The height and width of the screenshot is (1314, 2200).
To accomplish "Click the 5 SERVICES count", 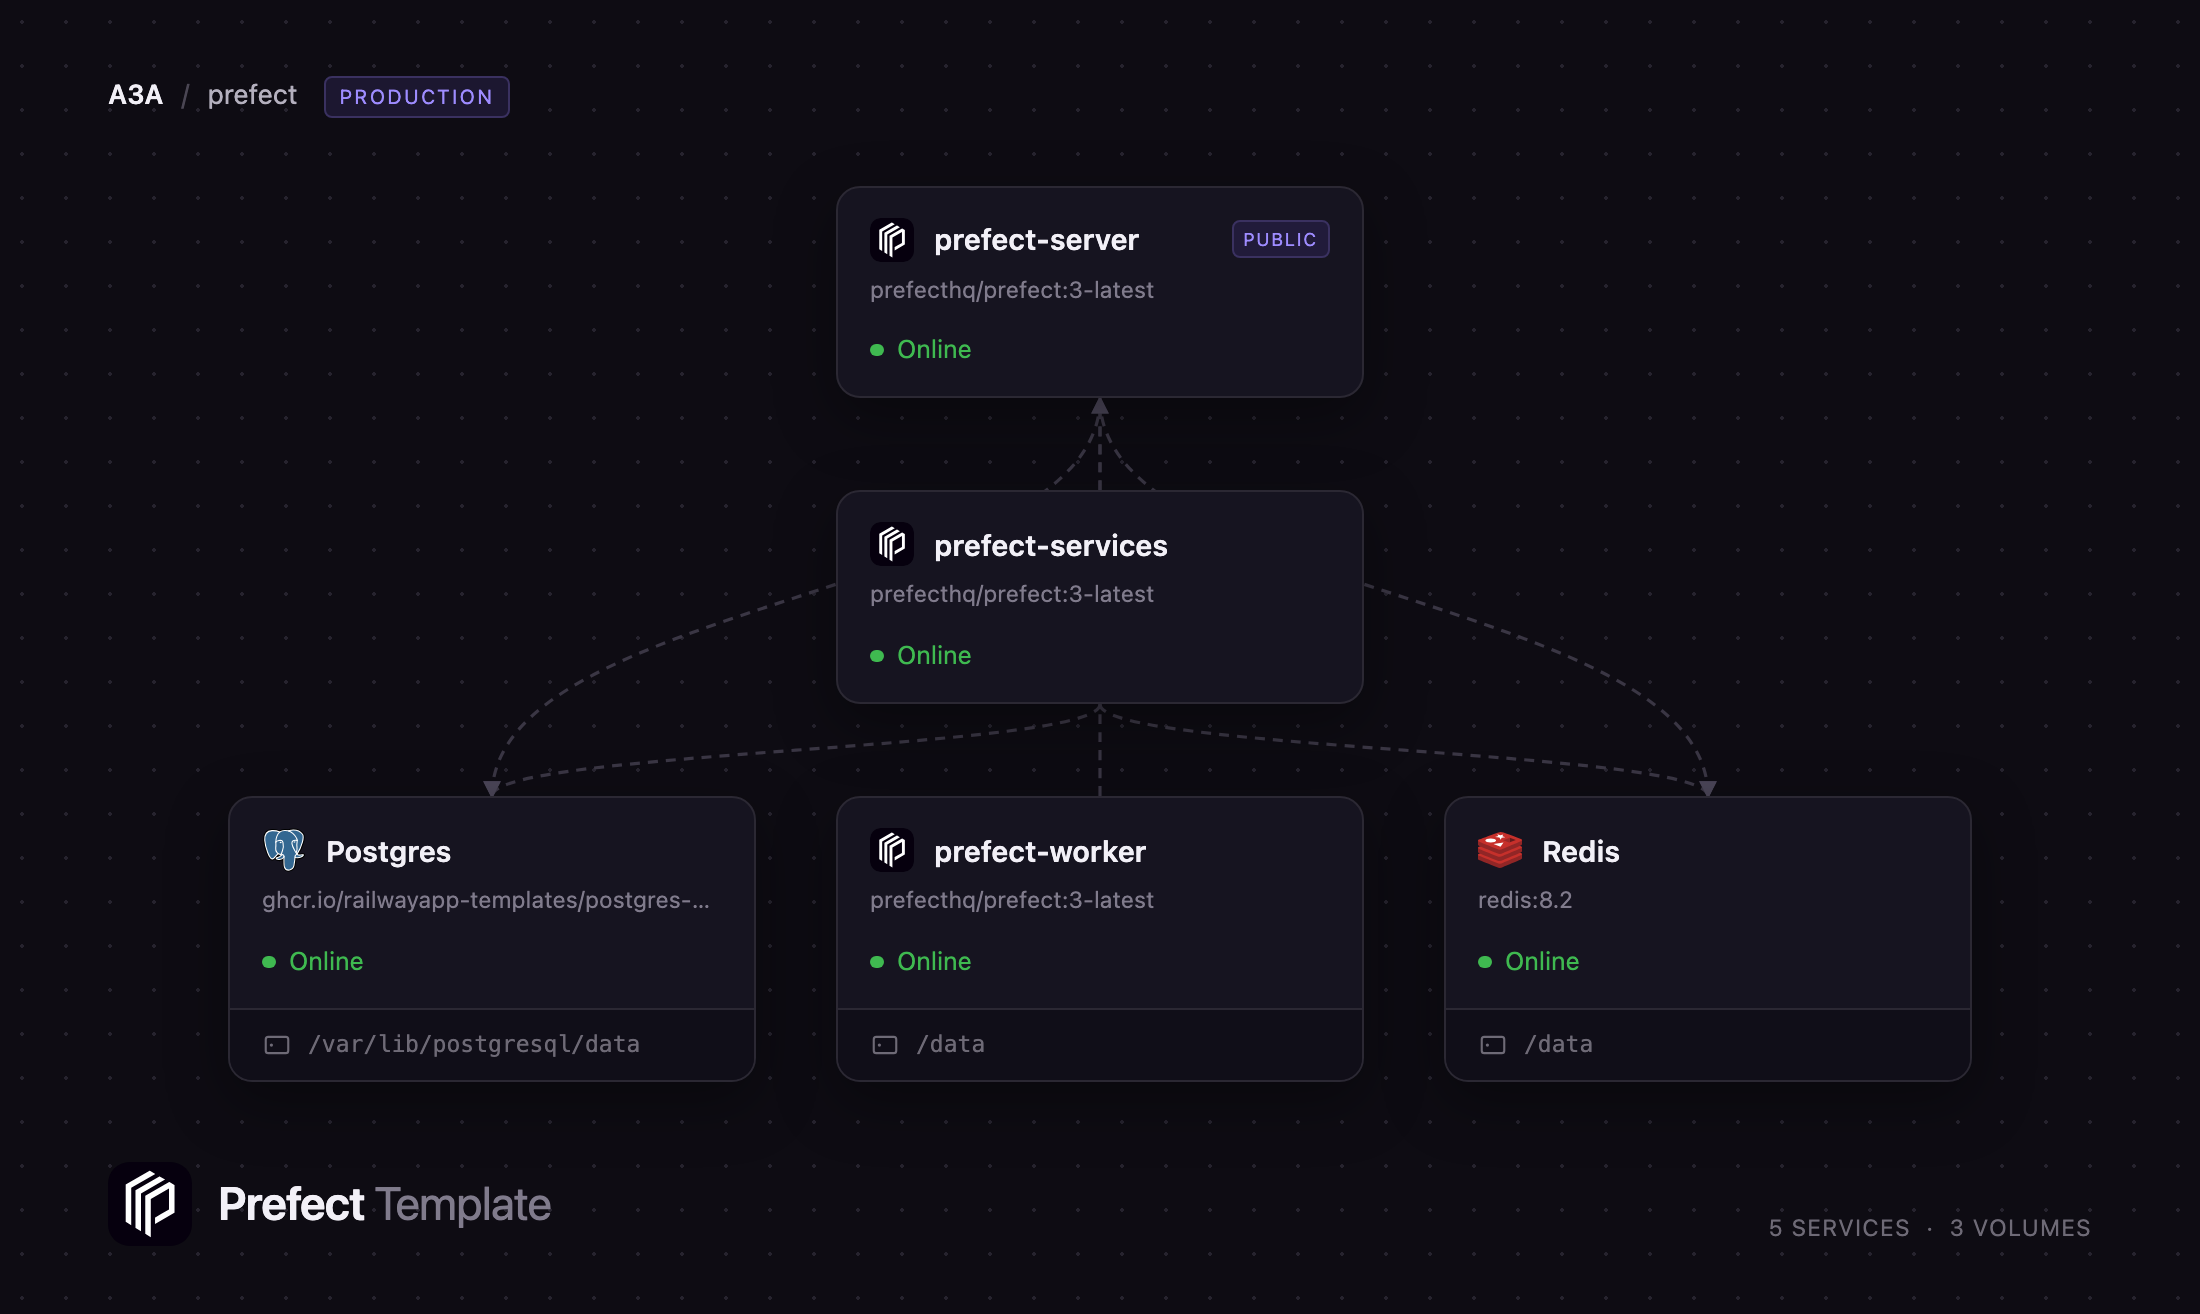I will click(1839, 1228).
